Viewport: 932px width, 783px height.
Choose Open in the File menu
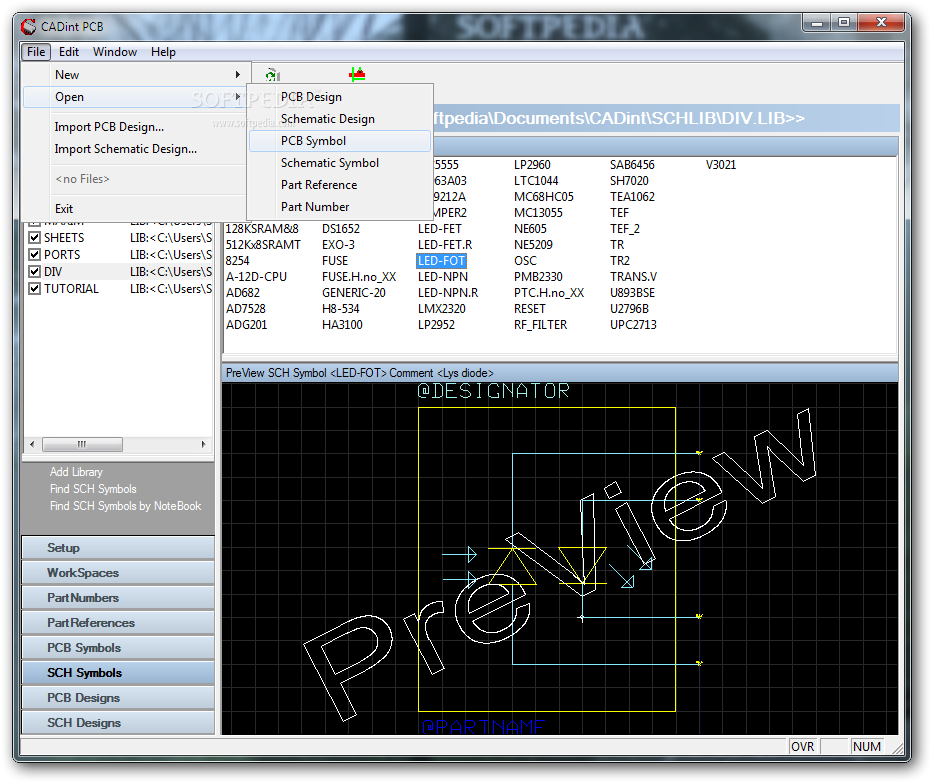pos(134,97)
